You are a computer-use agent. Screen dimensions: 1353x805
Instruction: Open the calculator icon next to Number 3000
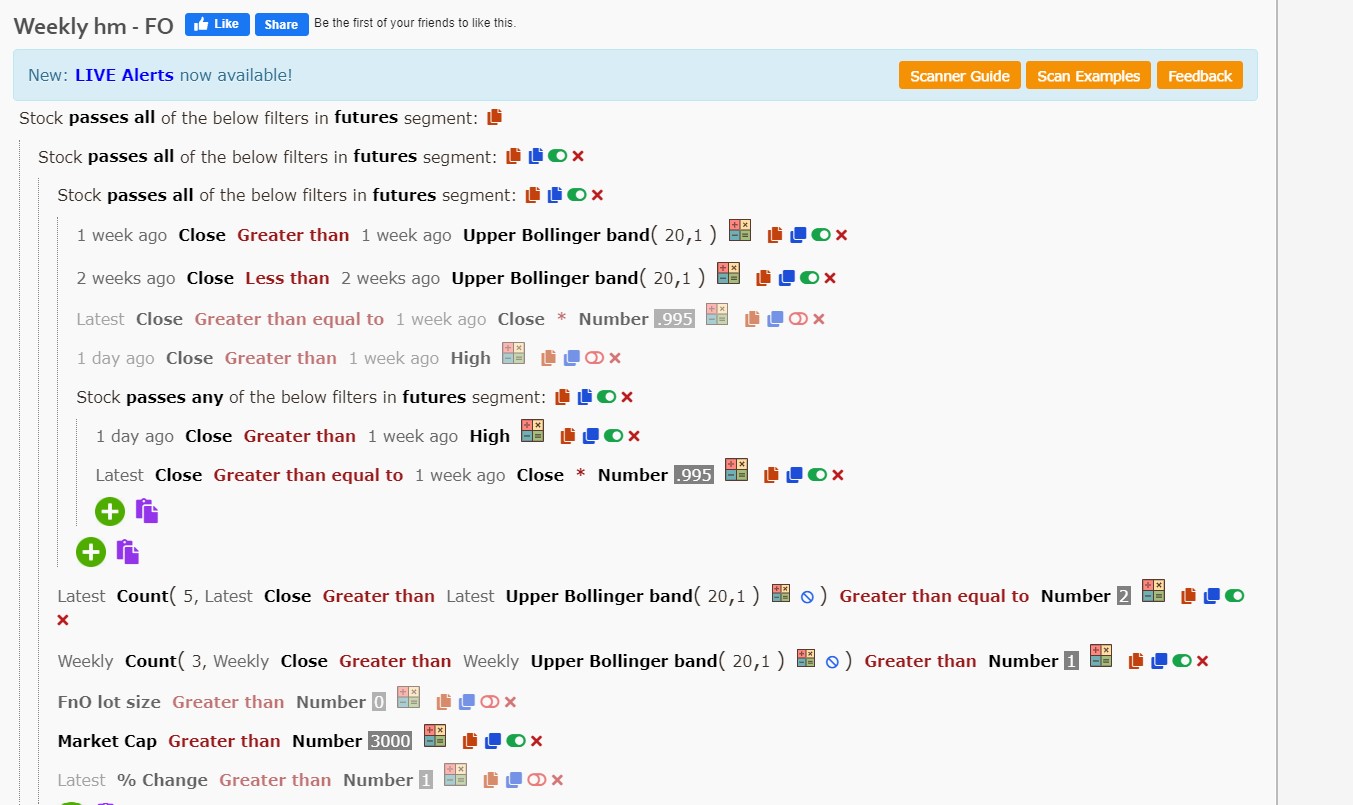point(435,736)
